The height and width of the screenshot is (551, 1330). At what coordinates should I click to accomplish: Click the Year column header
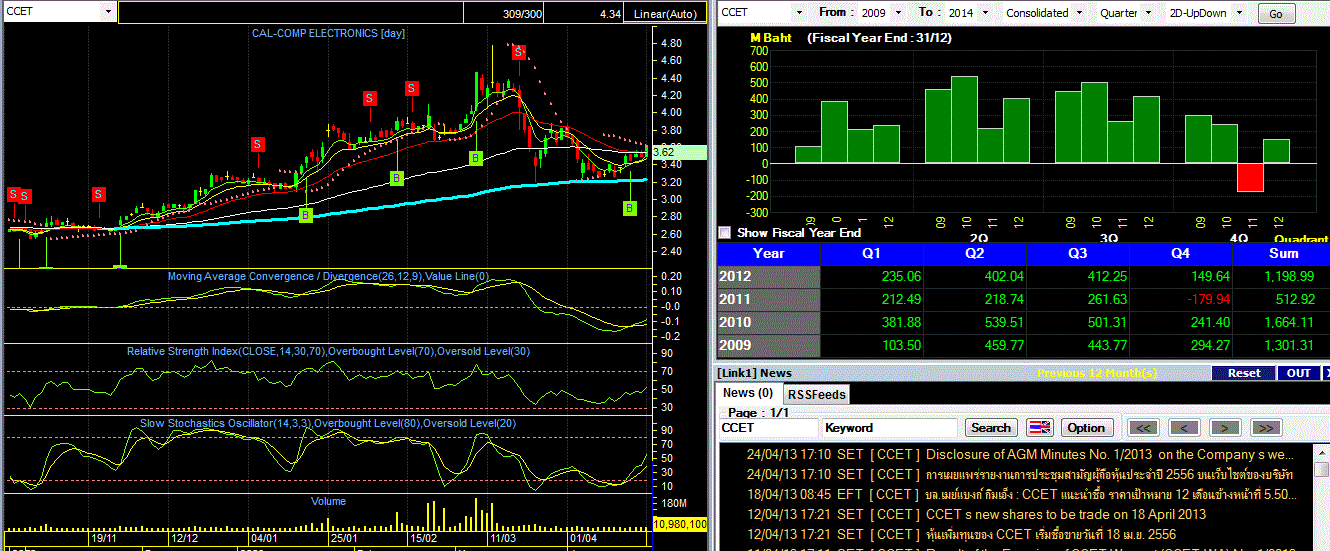pyautogui.click(x=768, y=253)
